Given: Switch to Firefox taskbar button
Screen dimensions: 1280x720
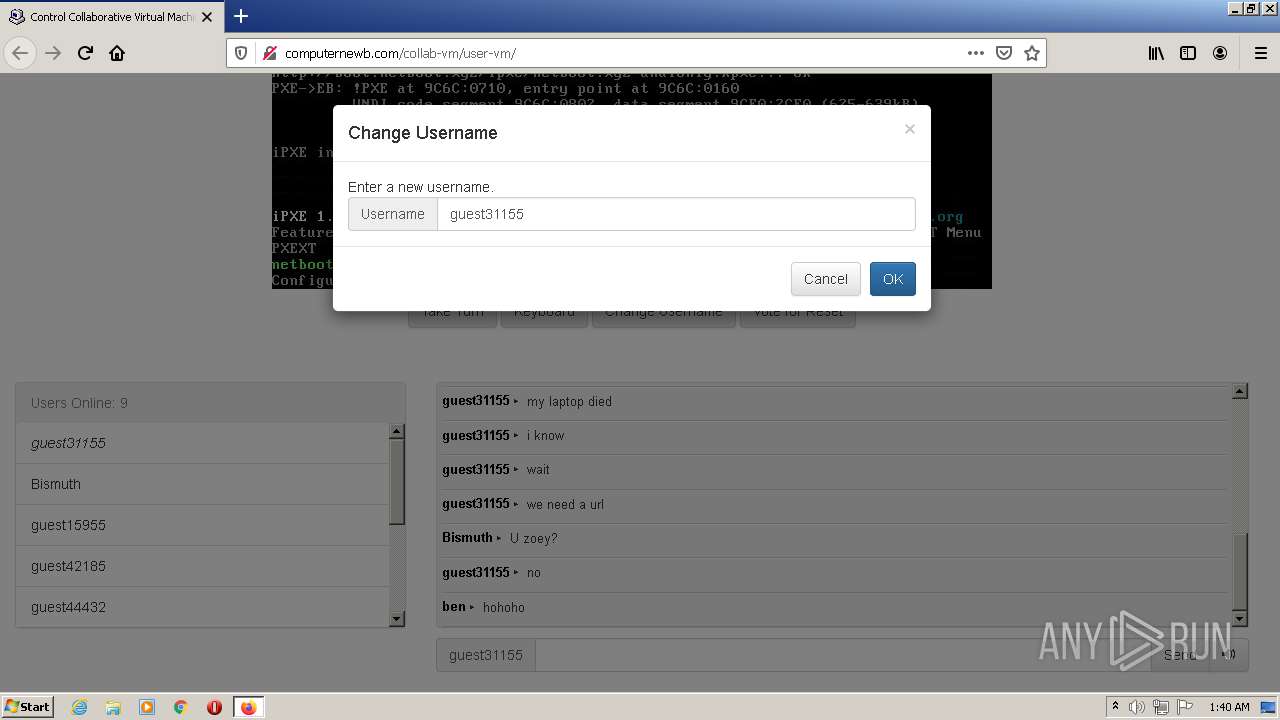Looking at the screenshot, I should point(248,707).
